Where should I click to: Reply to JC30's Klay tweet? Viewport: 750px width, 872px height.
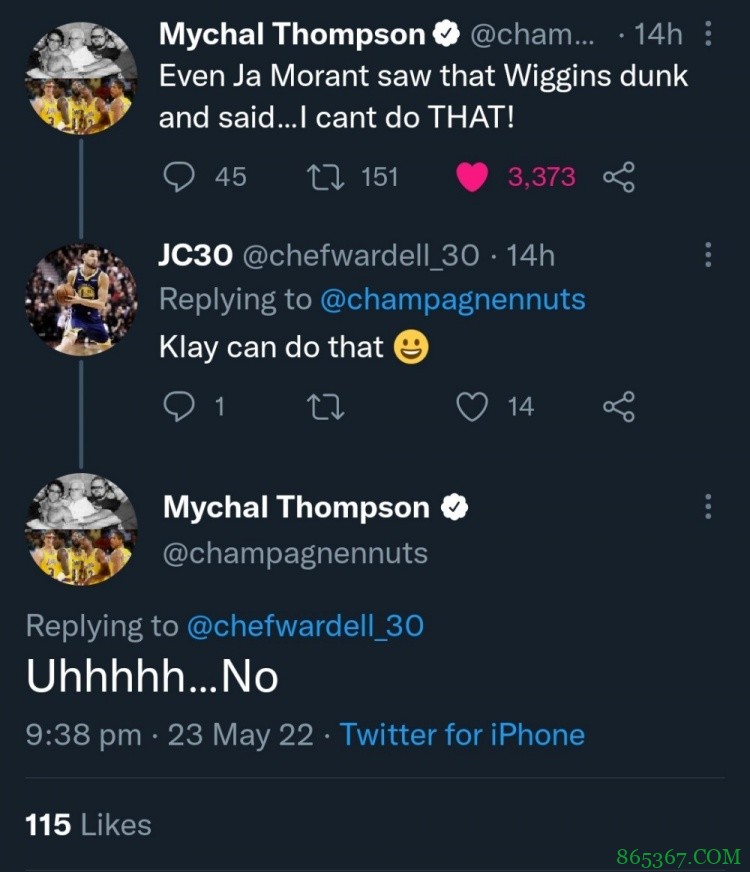[179, 406]
